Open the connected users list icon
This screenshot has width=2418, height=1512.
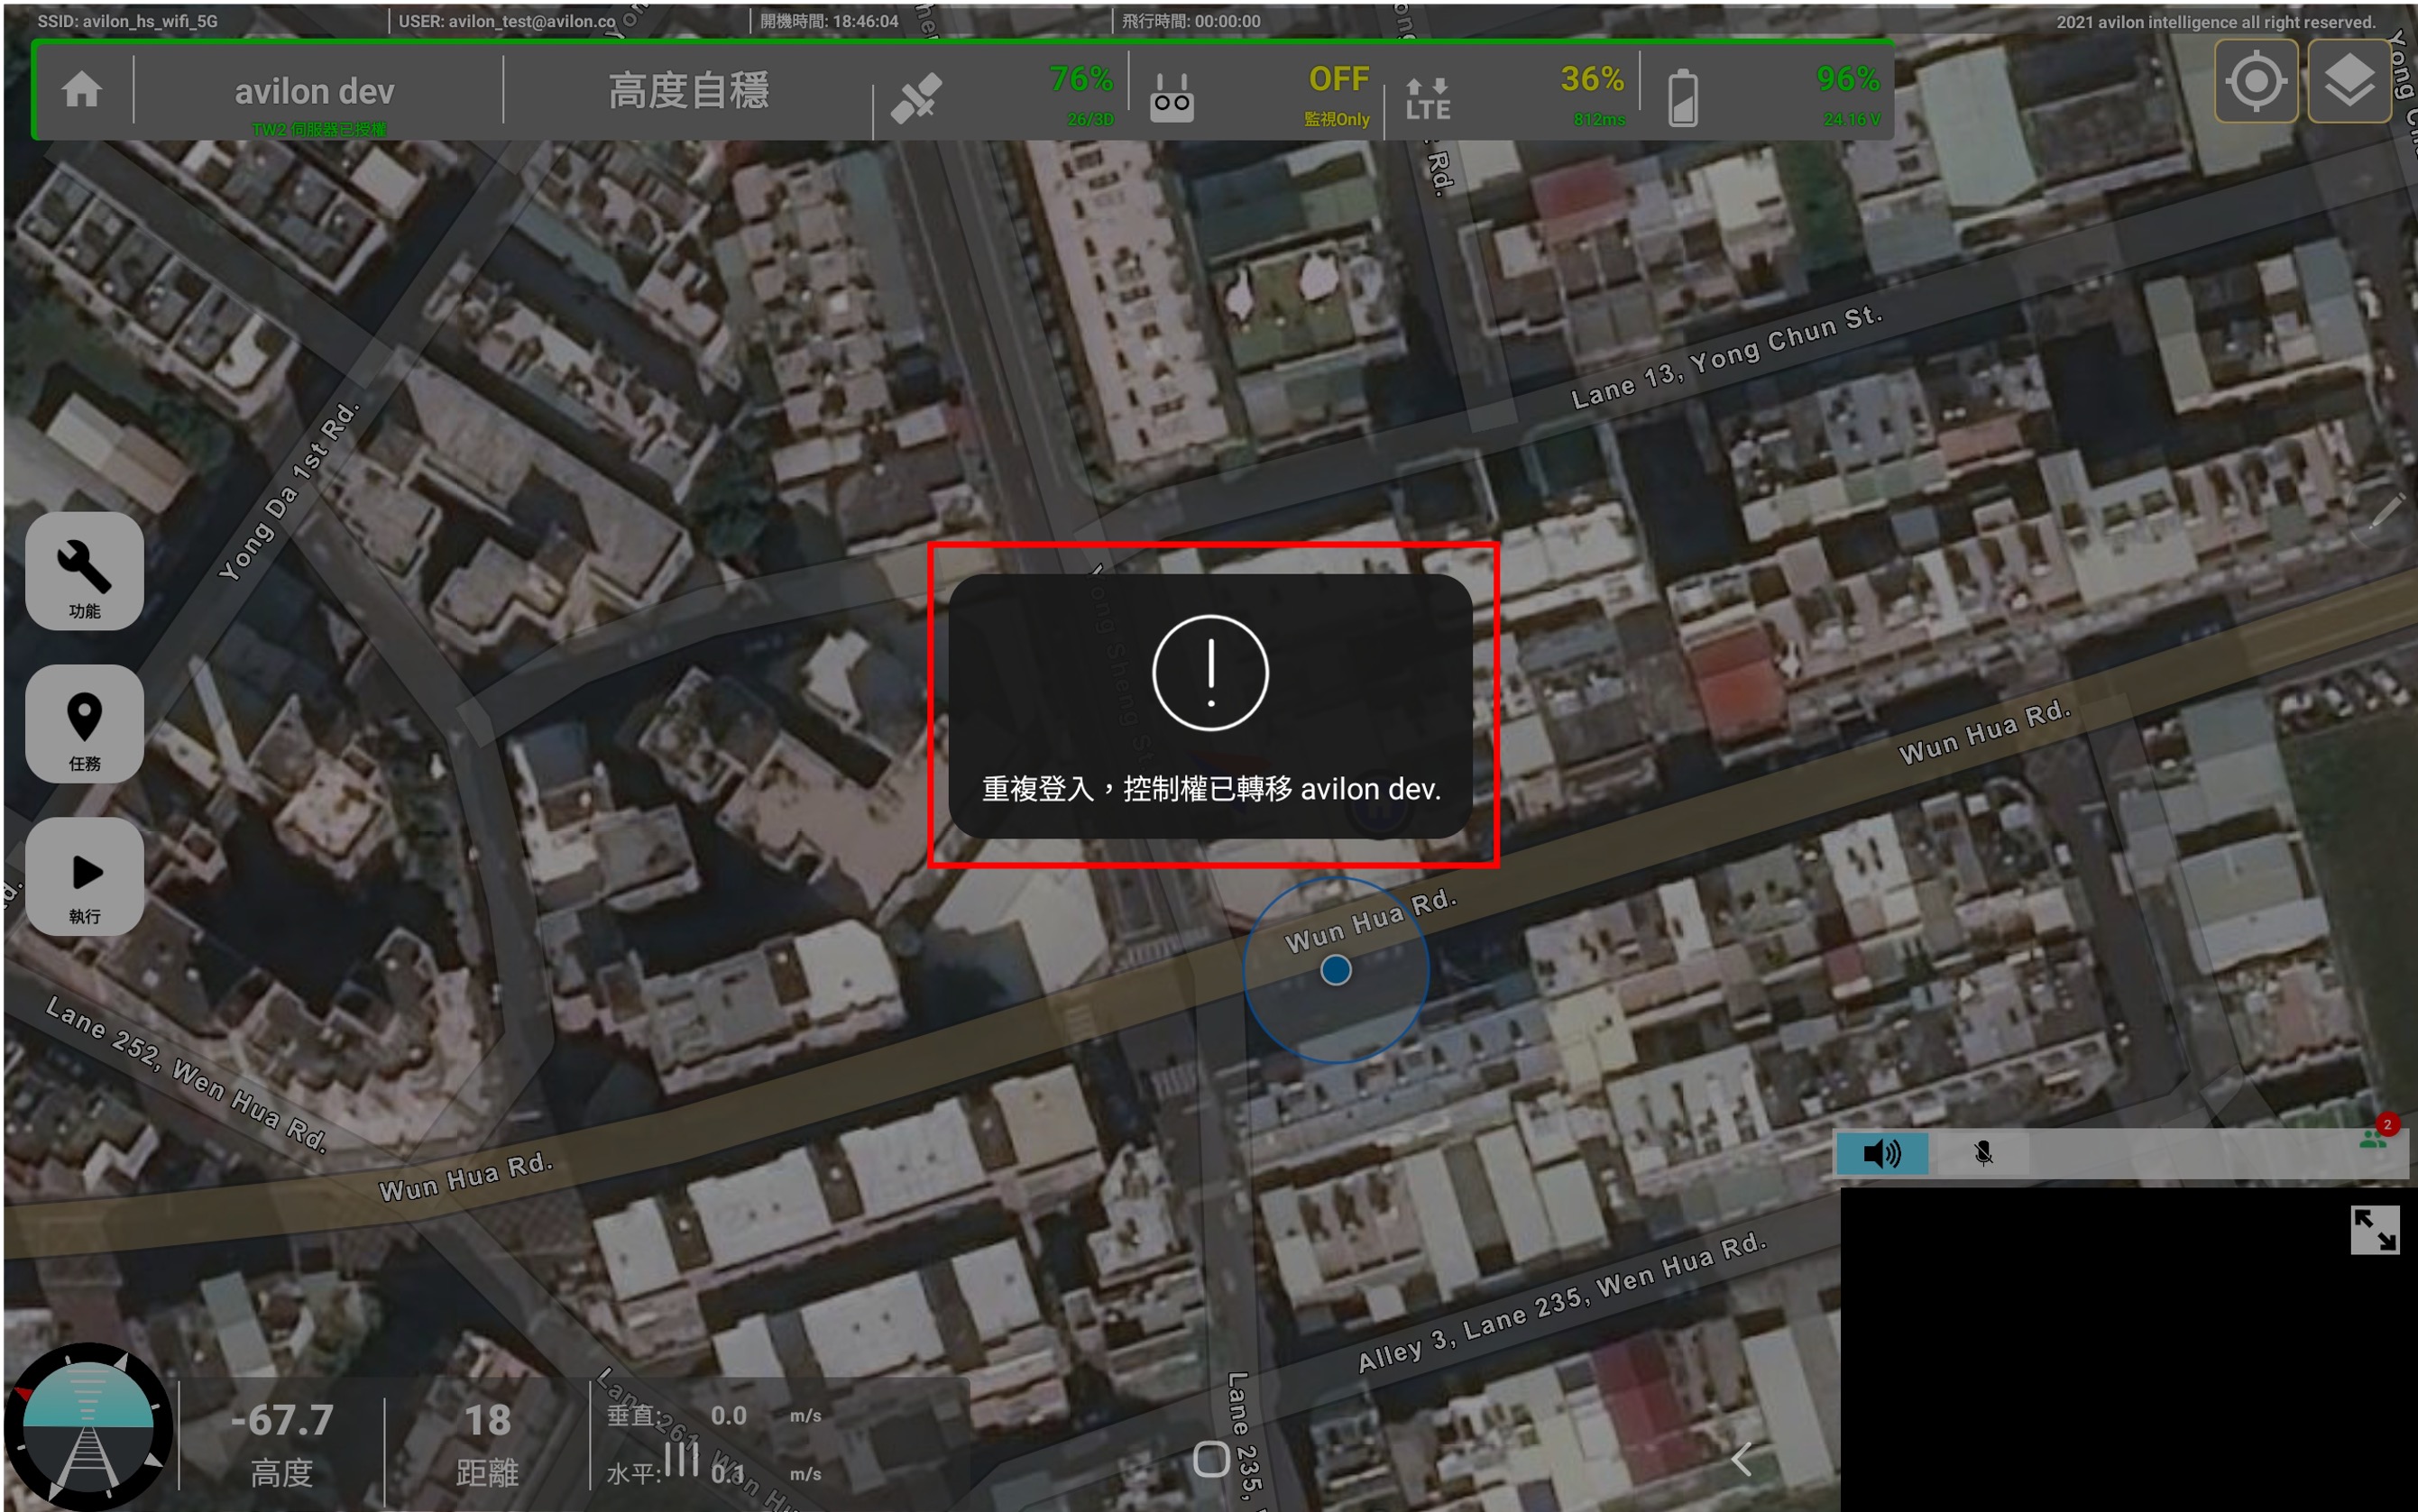click(x=2372, y=1139)
